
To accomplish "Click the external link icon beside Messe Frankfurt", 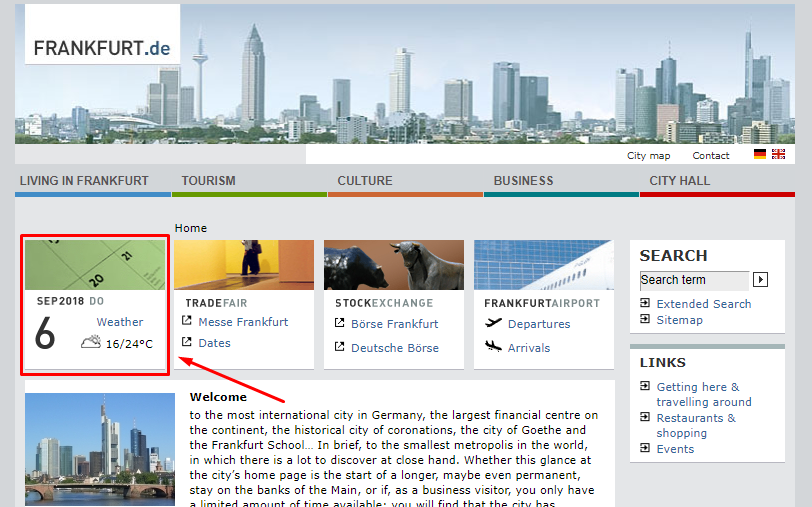I will point(187,321).
